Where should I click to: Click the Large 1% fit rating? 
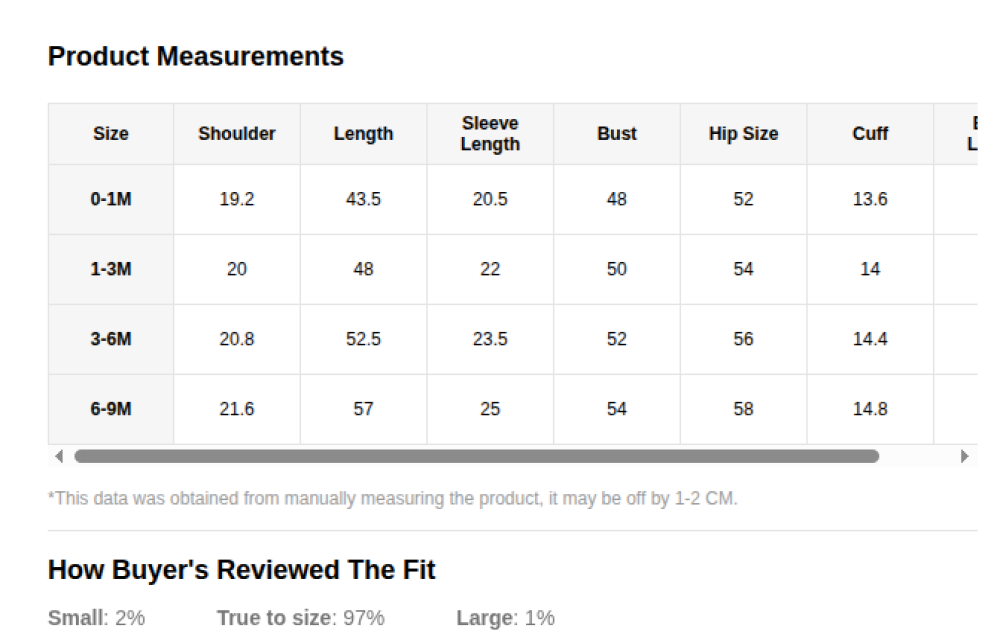click(x=505, y=618)
